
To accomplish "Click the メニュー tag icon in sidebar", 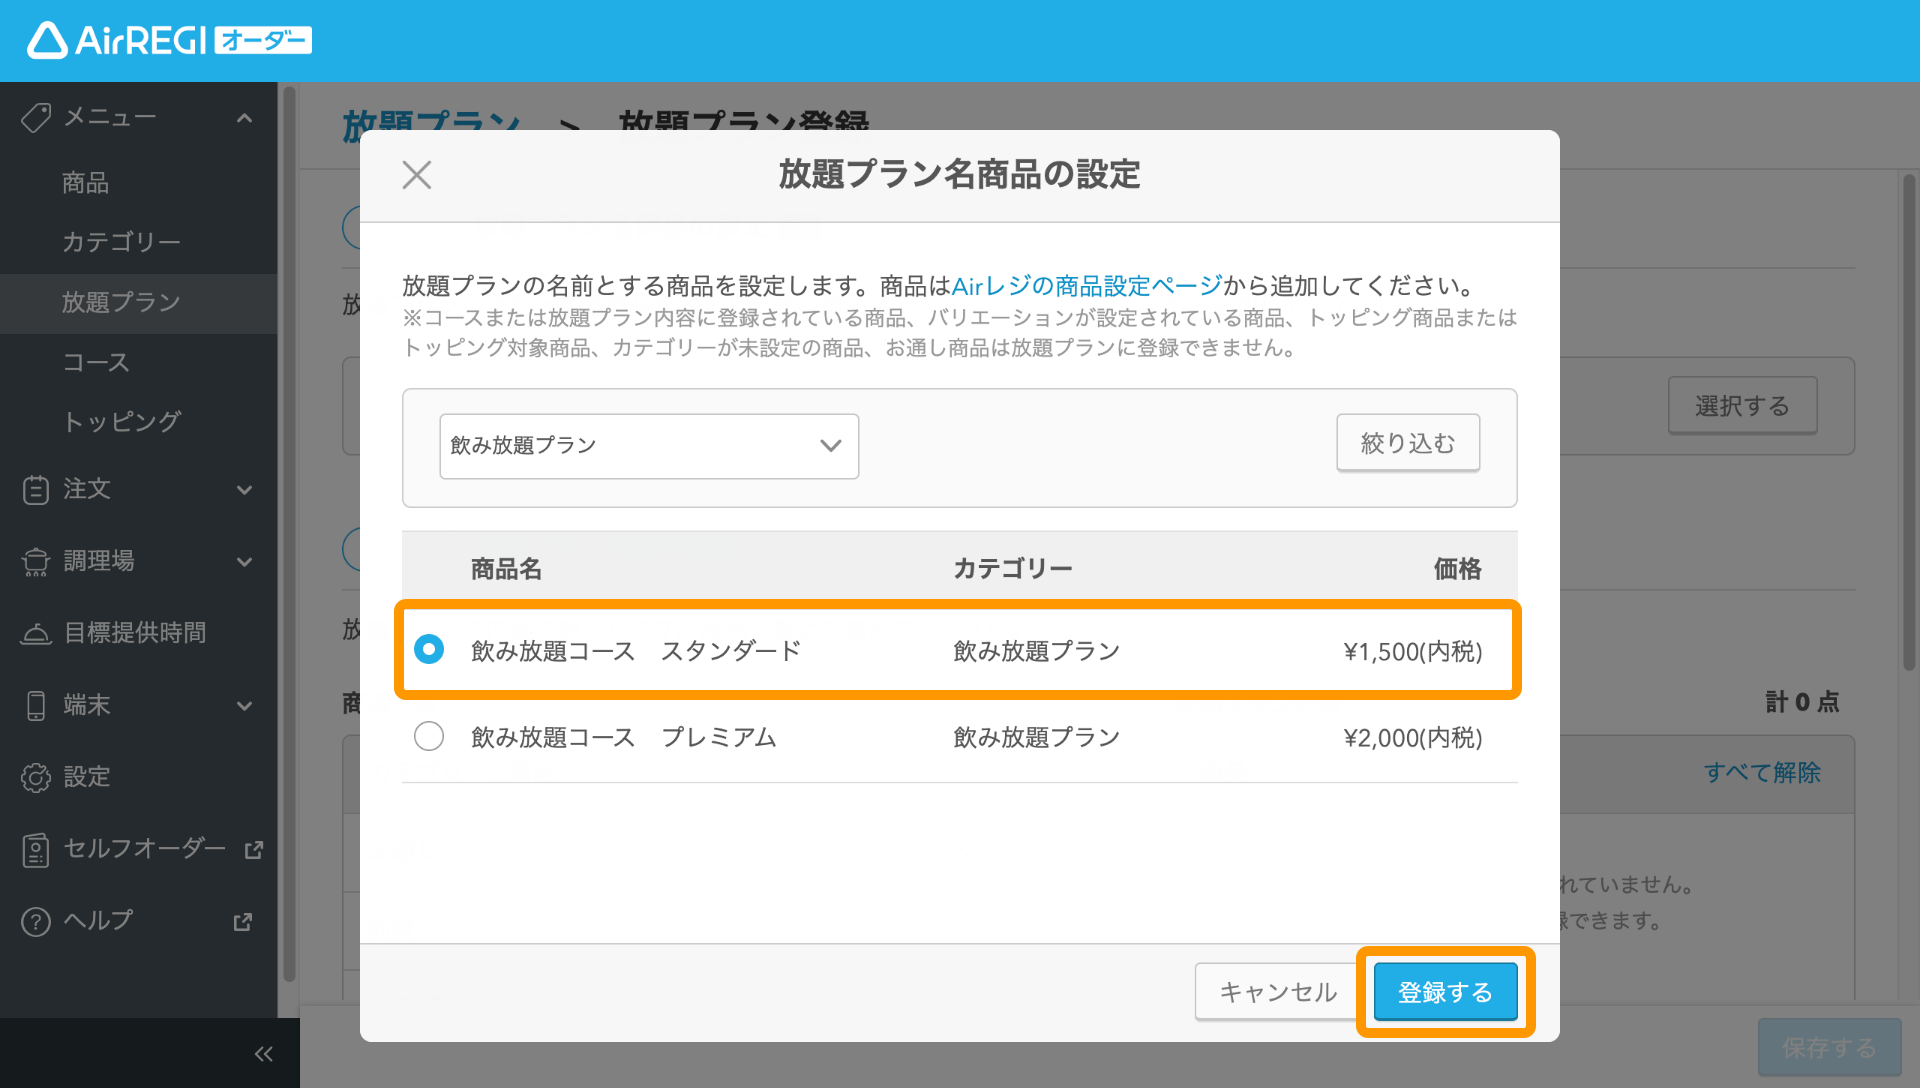I will tap(36, 118).
